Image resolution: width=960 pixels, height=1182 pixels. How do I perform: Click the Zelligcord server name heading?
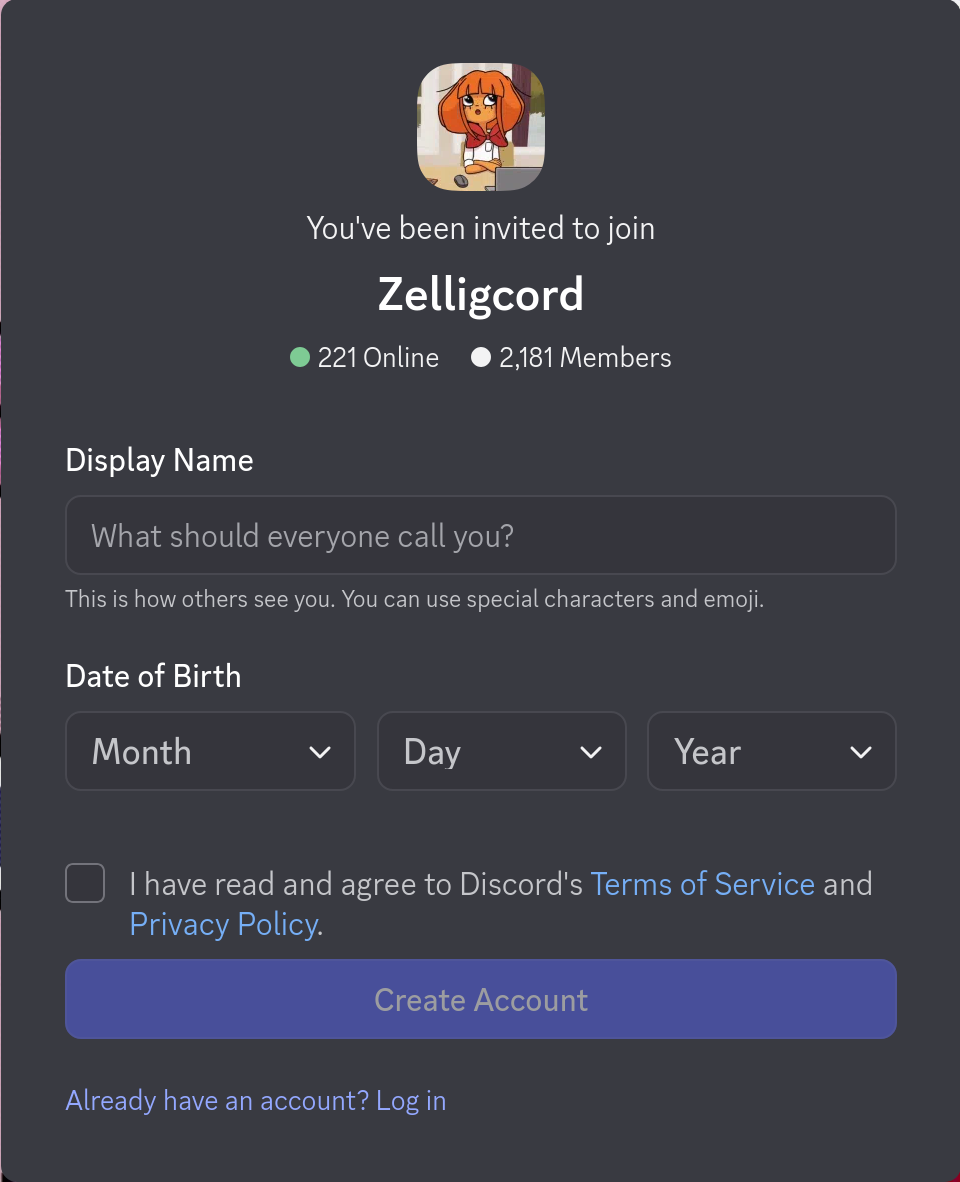tap(480, 294)
